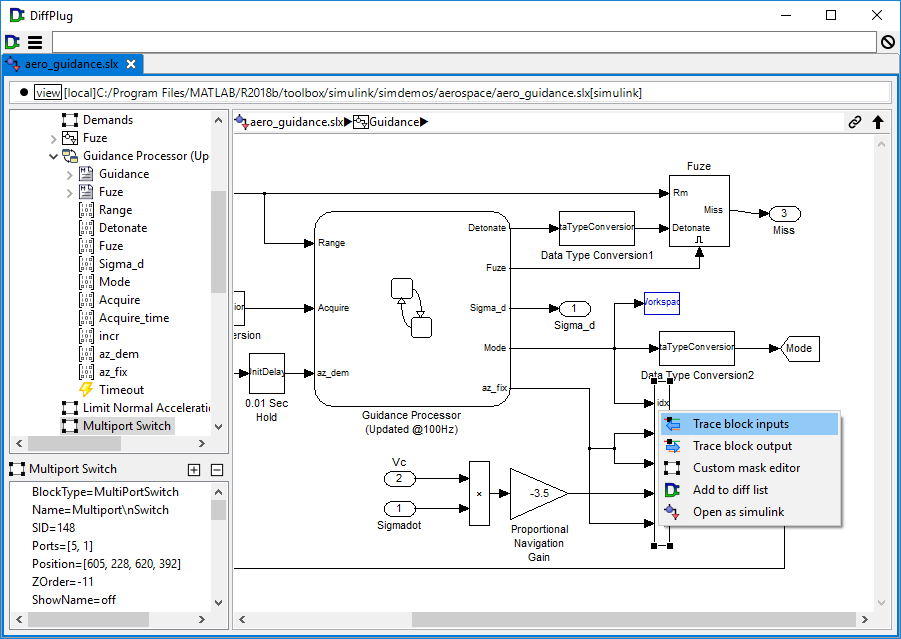This screenshot has height=639, width=901.
Task: Click the Timeout lightning bolt icon
Action: (x=86, y=390)
